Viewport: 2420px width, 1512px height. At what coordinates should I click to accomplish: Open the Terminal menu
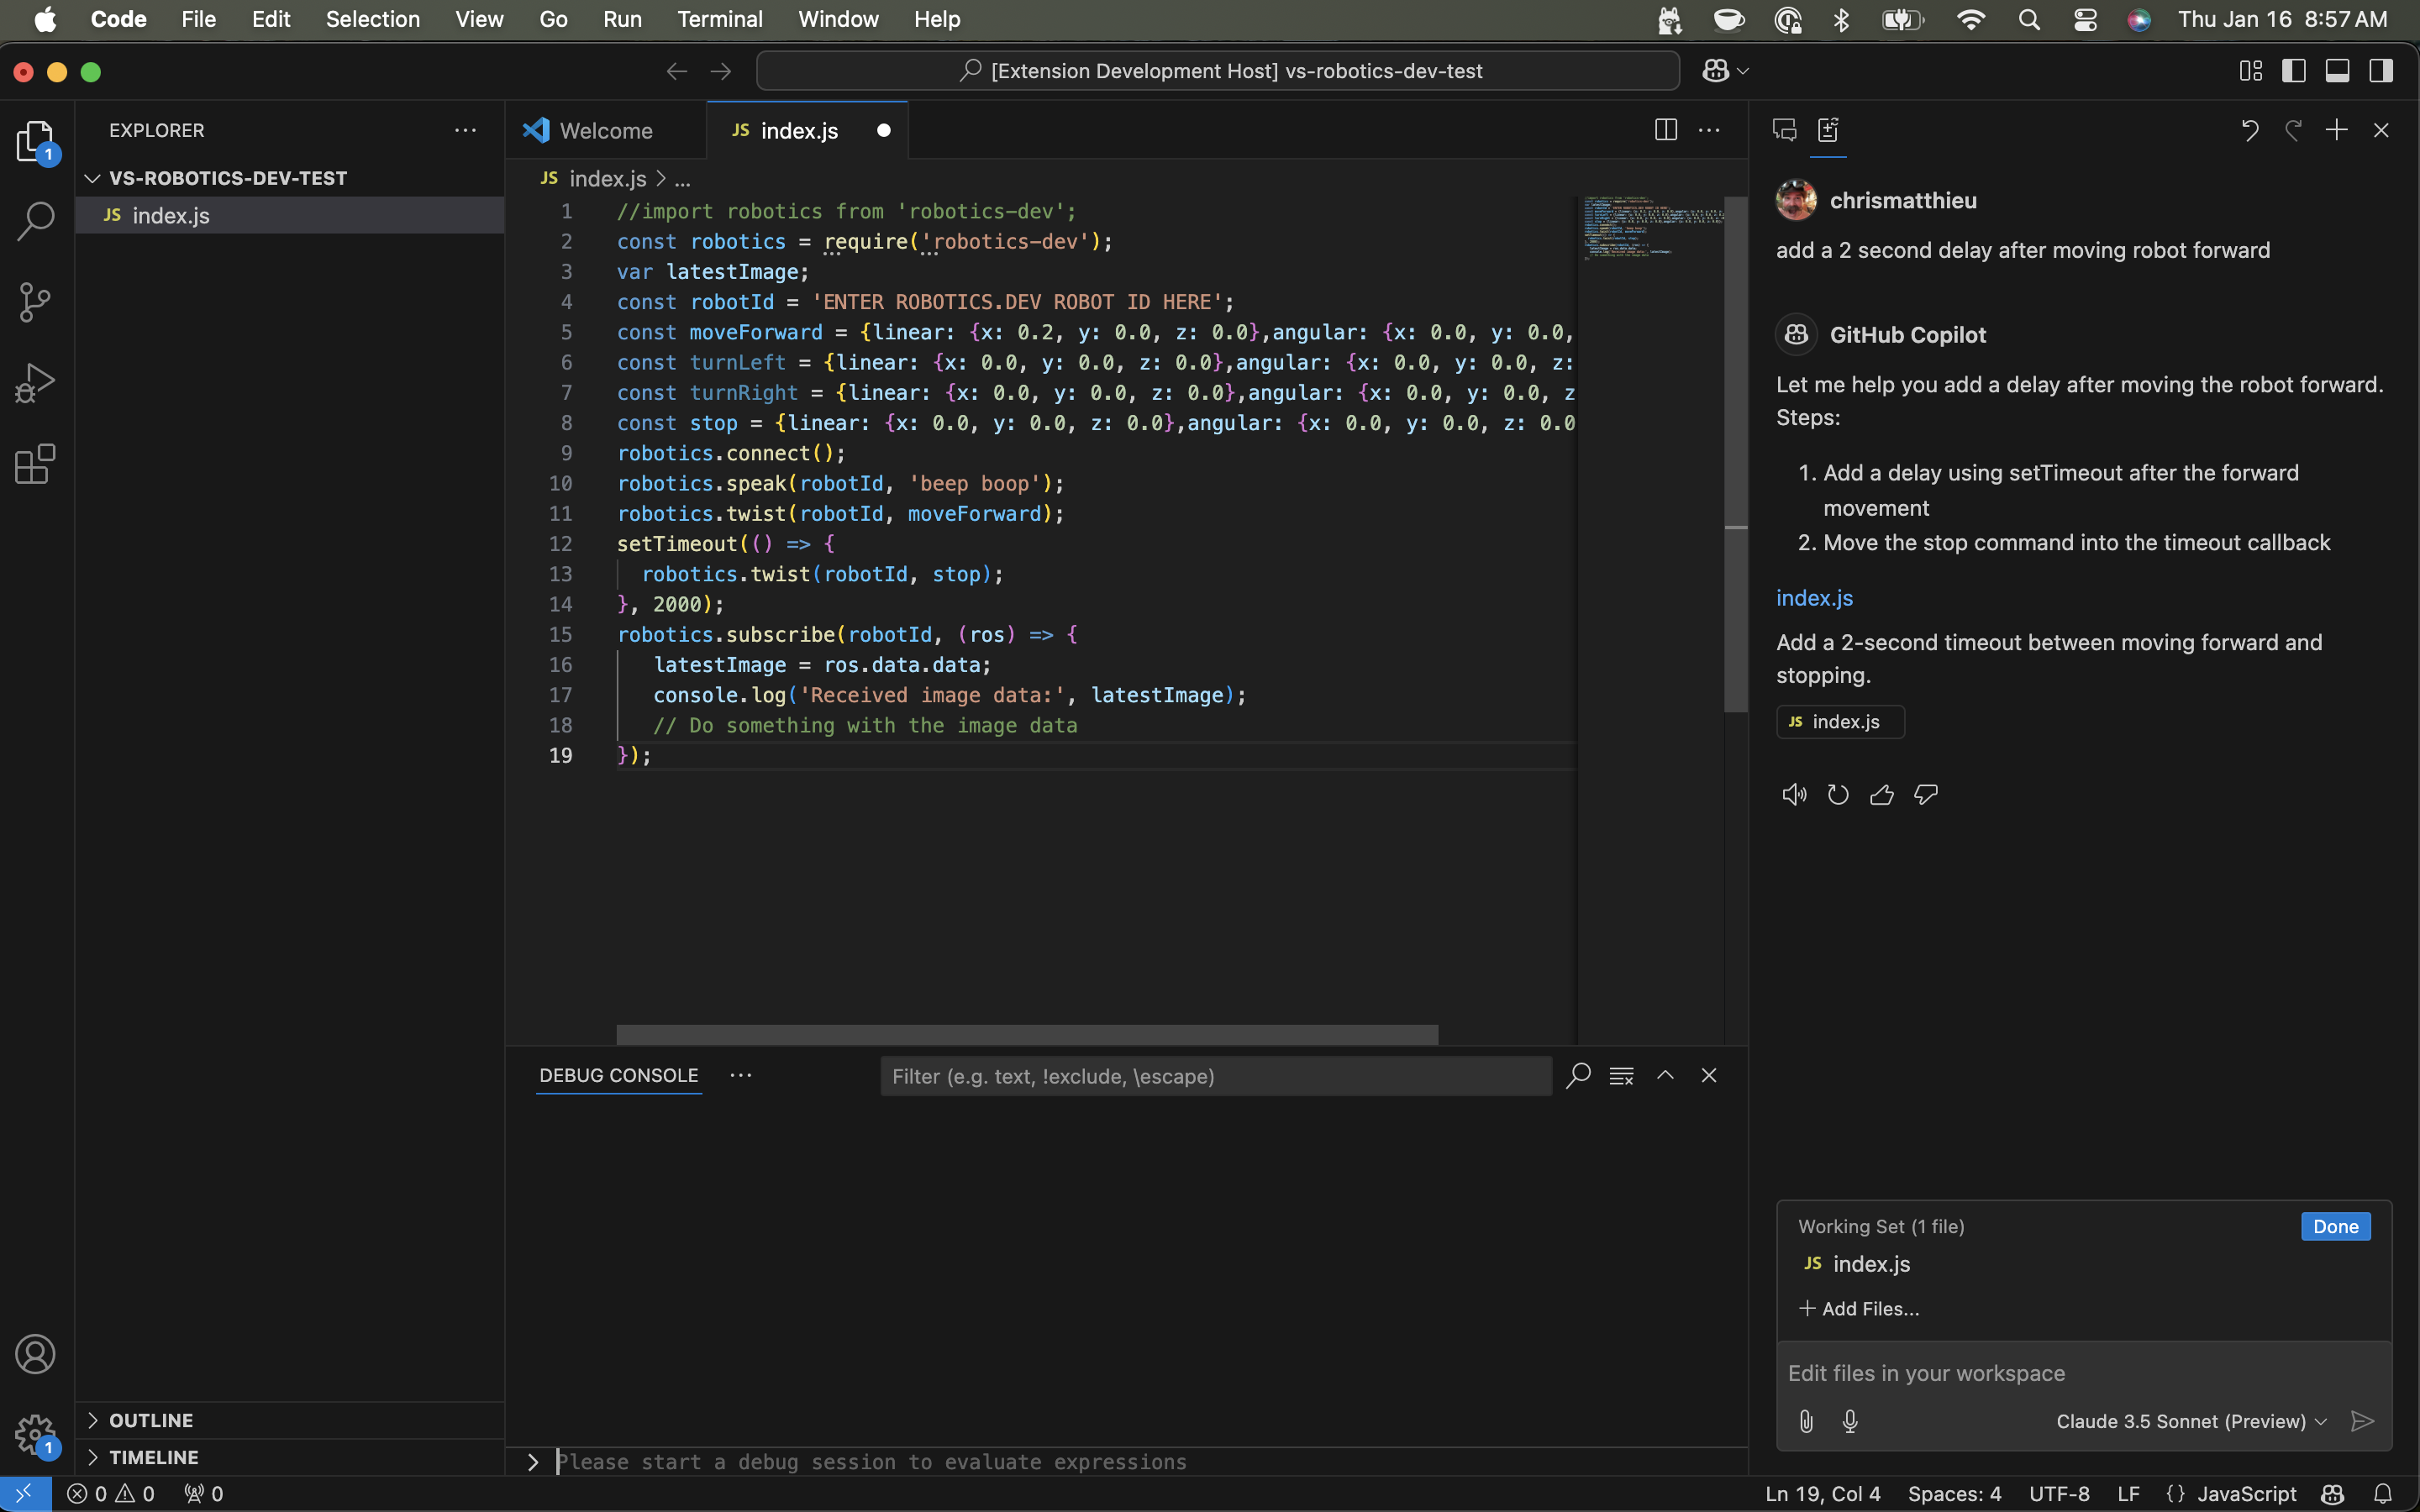click(x=719, y=19)
